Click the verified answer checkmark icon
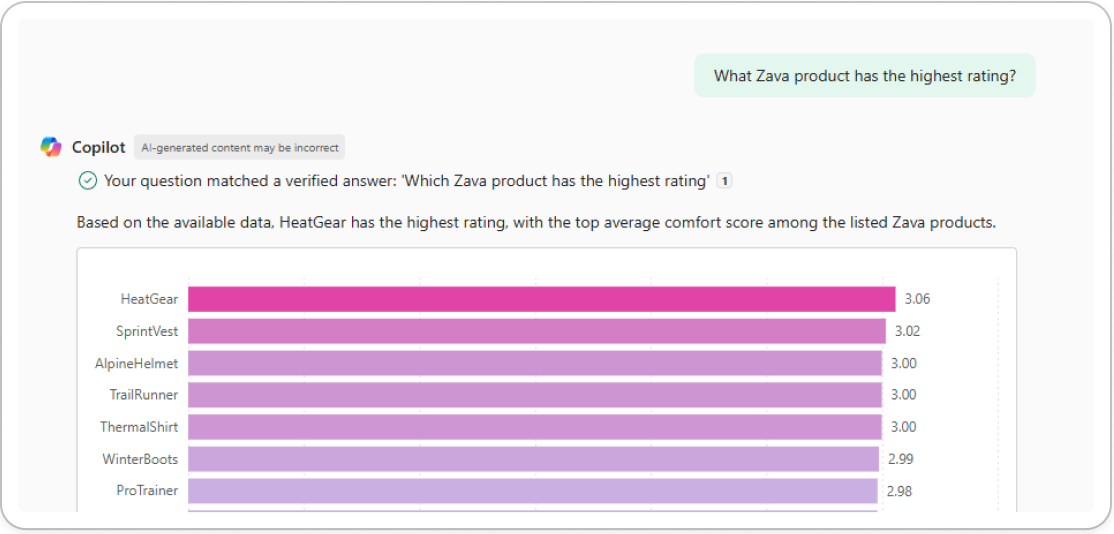The height and width of the screenshot is (534, 1114). tap(88, 181)
